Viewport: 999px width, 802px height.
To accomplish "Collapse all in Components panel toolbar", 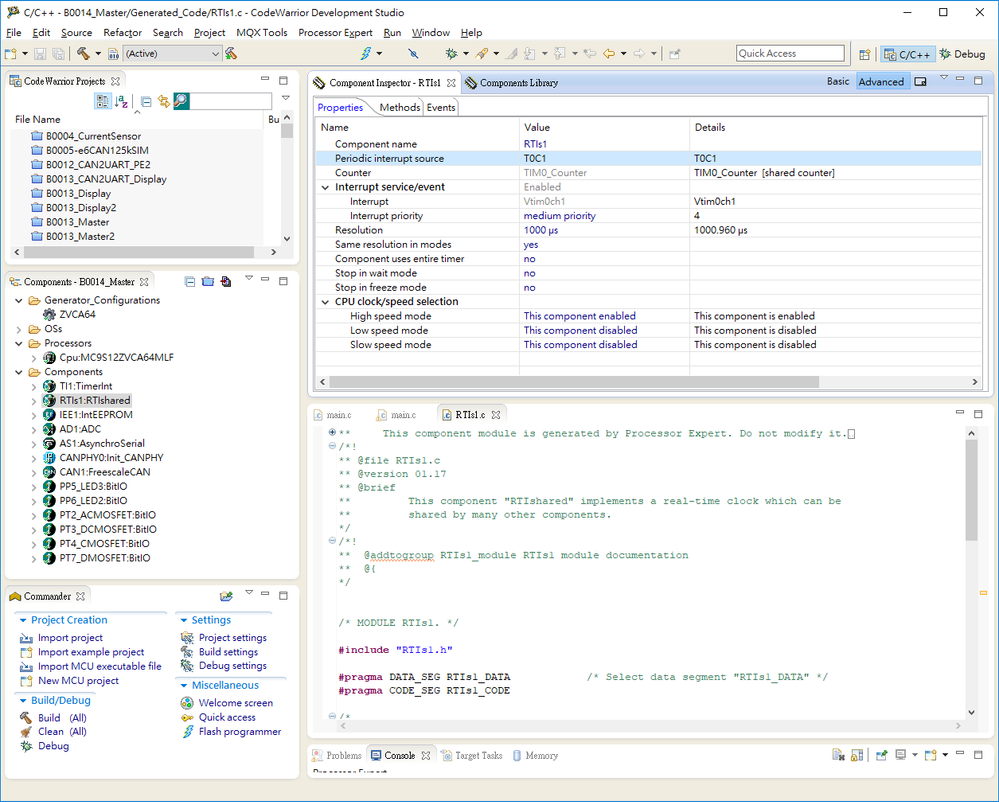I will click(190, 282).
